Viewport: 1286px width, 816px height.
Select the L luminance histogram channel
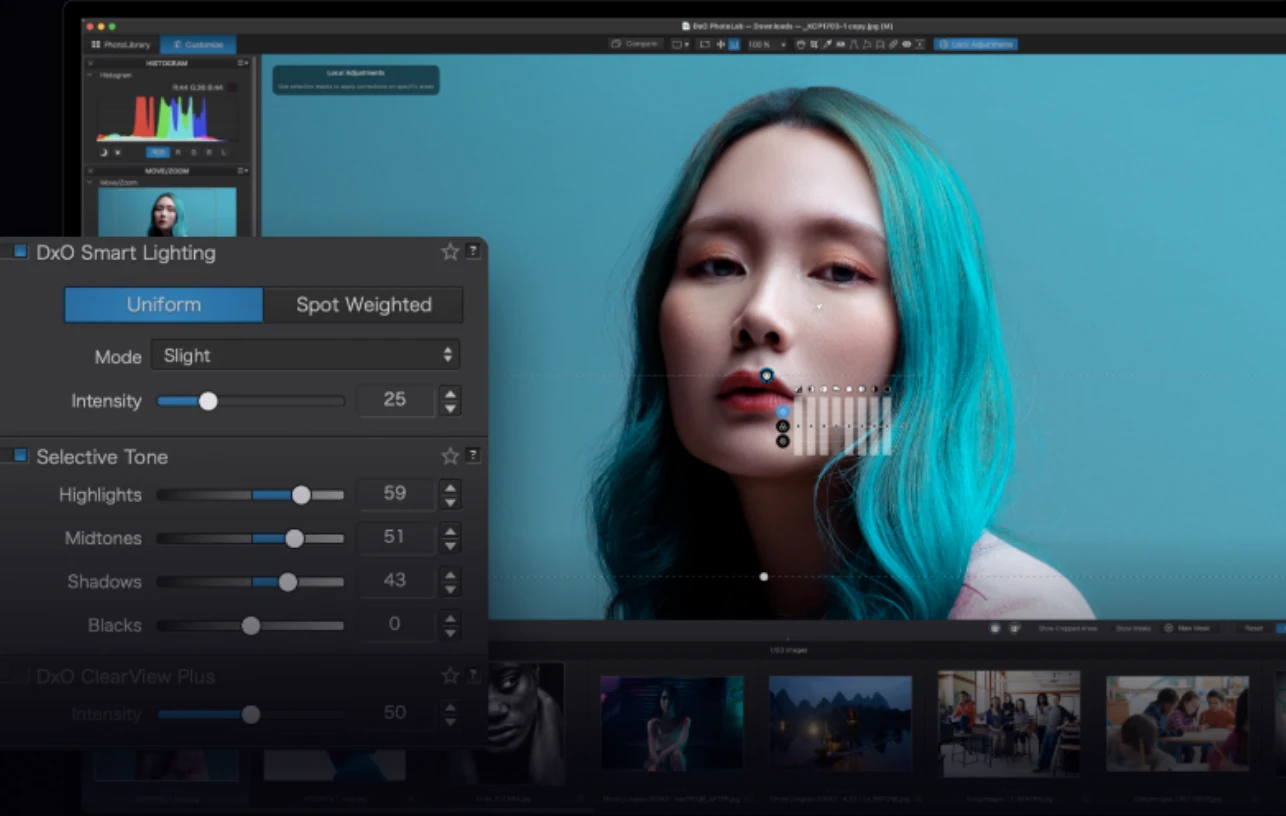[224, 152]
